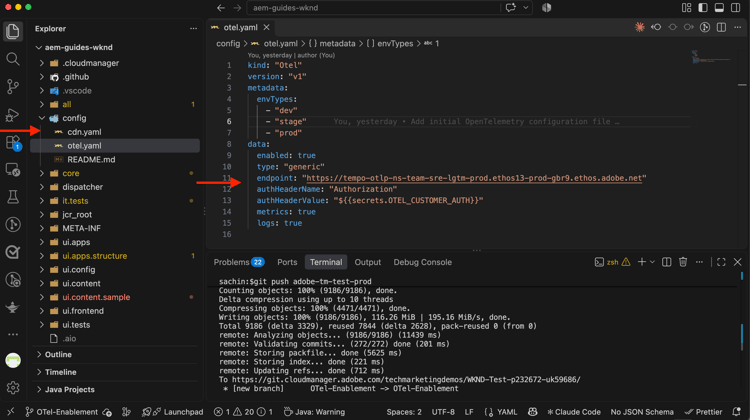Kill terminal with the trash icon
Screen dimensions: 750x420
click(683, 262)
